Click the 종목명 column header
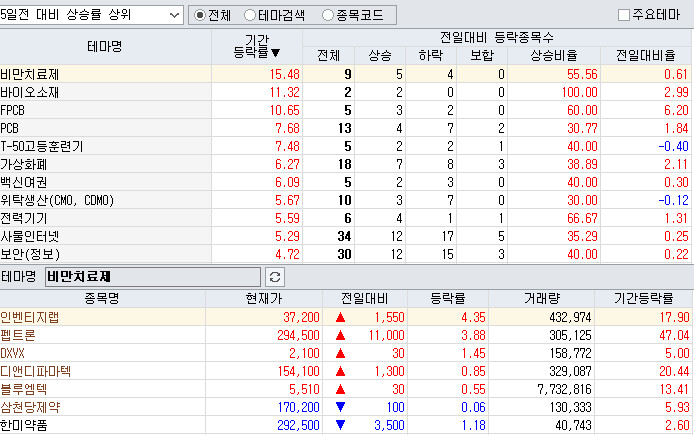This screenshot has width=694, height=435. [x=102, y=298]
